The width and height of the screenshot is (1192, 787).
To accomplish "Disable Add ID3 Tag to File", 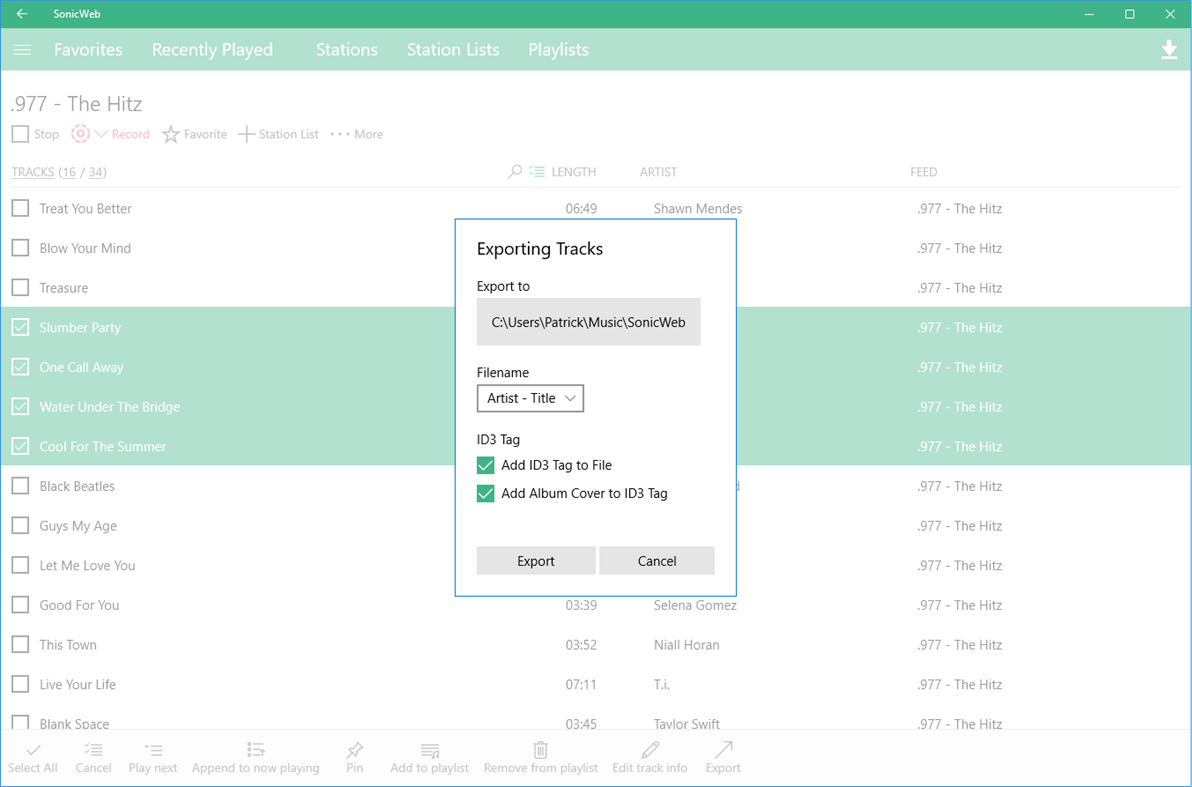I will tap(485, 465).
